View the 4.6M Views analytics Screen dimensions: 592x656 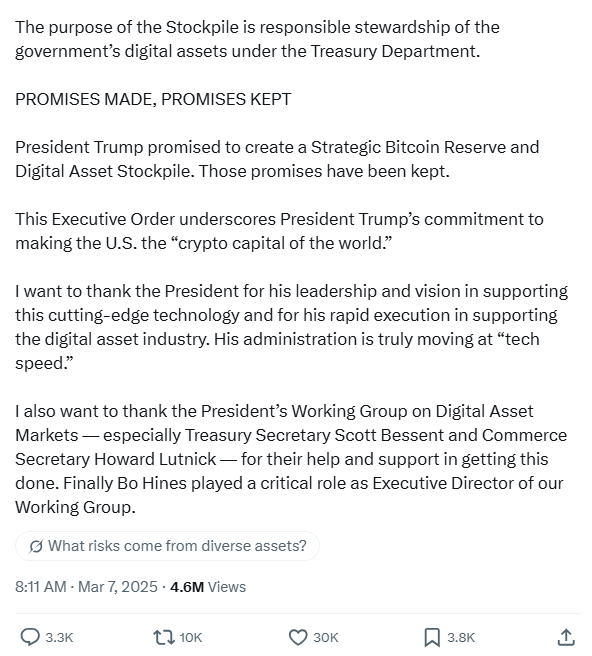coord(208,587)
